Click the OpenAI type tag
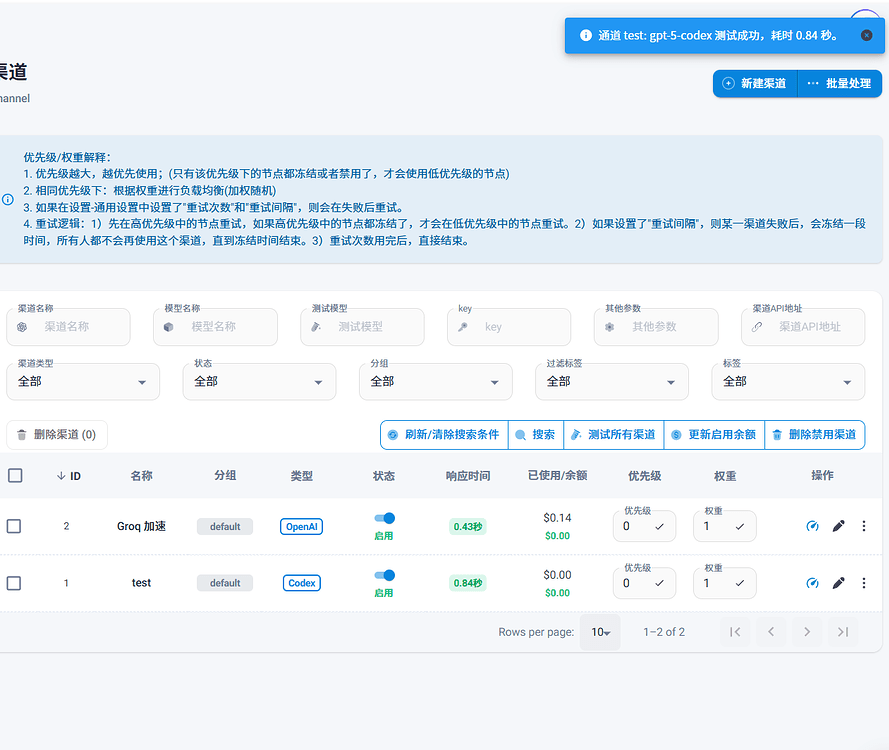The image size is (889, 750). coord(302,527)
